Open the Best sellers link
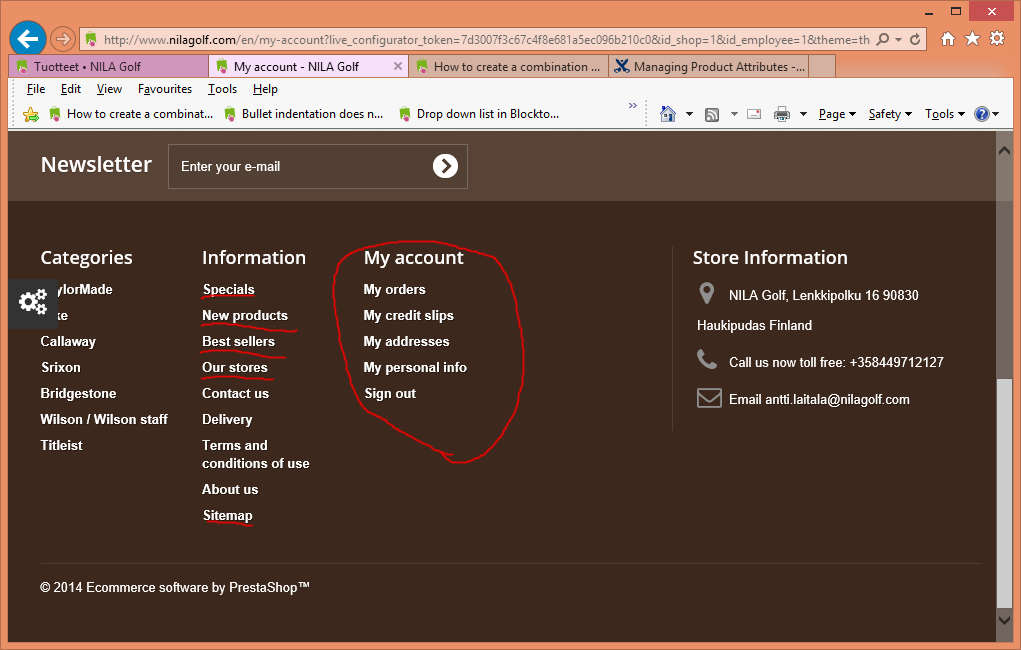Viewport: 1021px width, 650px height. click(x=238, y=341)
